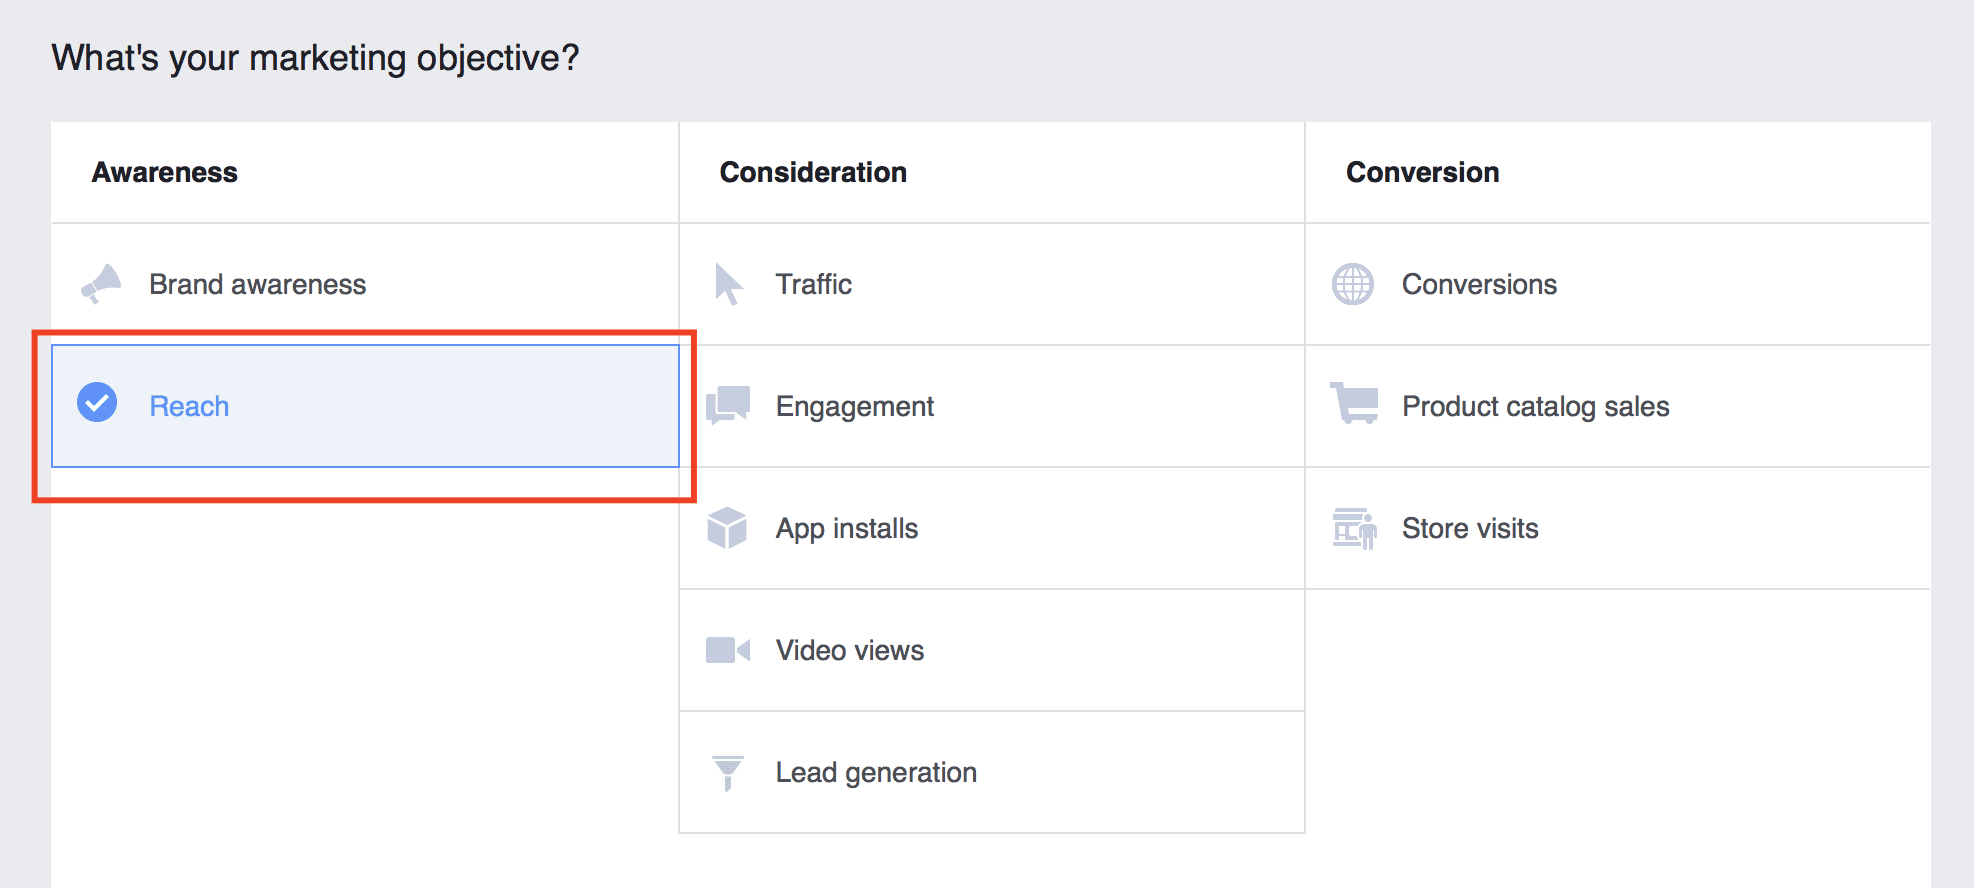Image resolution: width=1974 pixels, height=888 pixels.
Task: Pick the Conversions objective text
Action: [x=1479, y=285]
